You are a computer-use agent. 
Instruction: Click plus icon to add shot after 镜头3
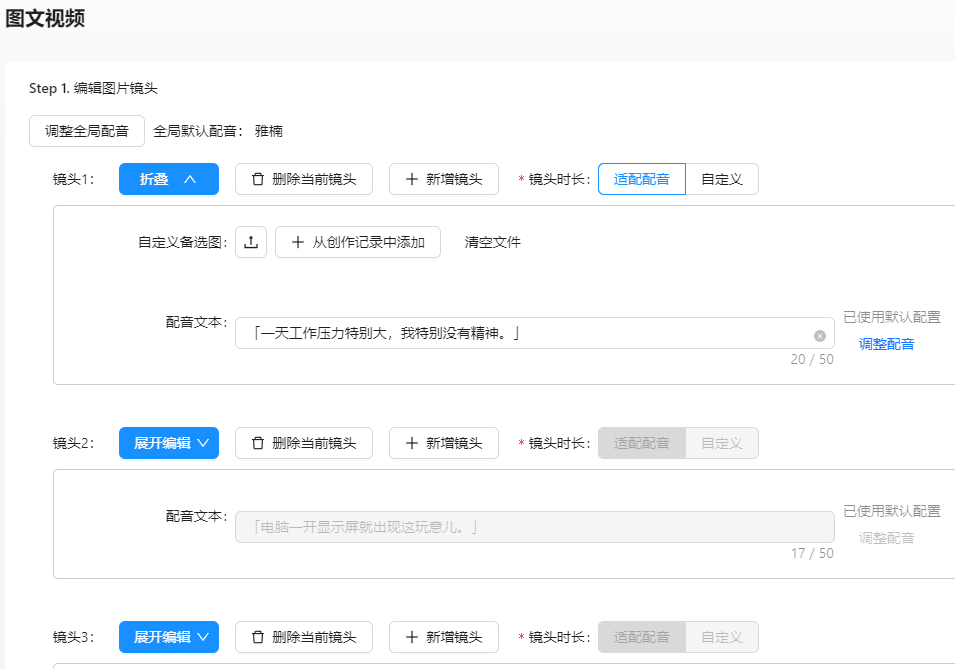click(x=412, y=637)
